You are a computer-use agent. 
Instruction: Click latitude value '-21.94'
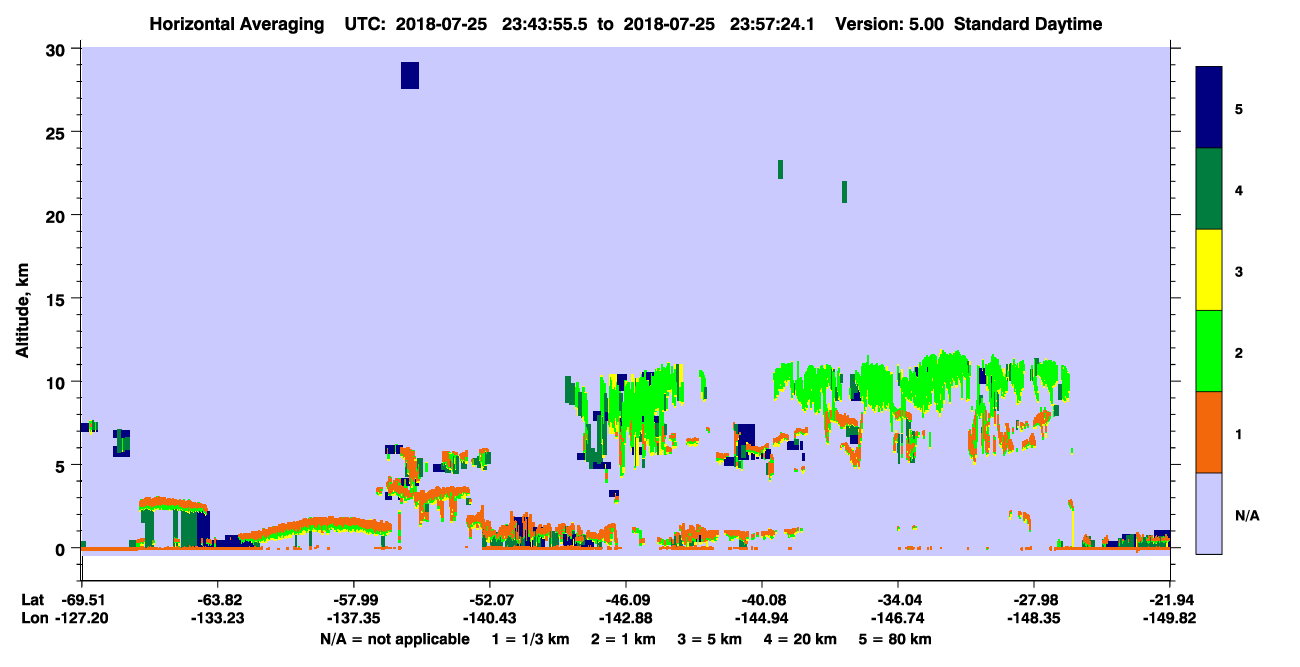coord(1170,600)
